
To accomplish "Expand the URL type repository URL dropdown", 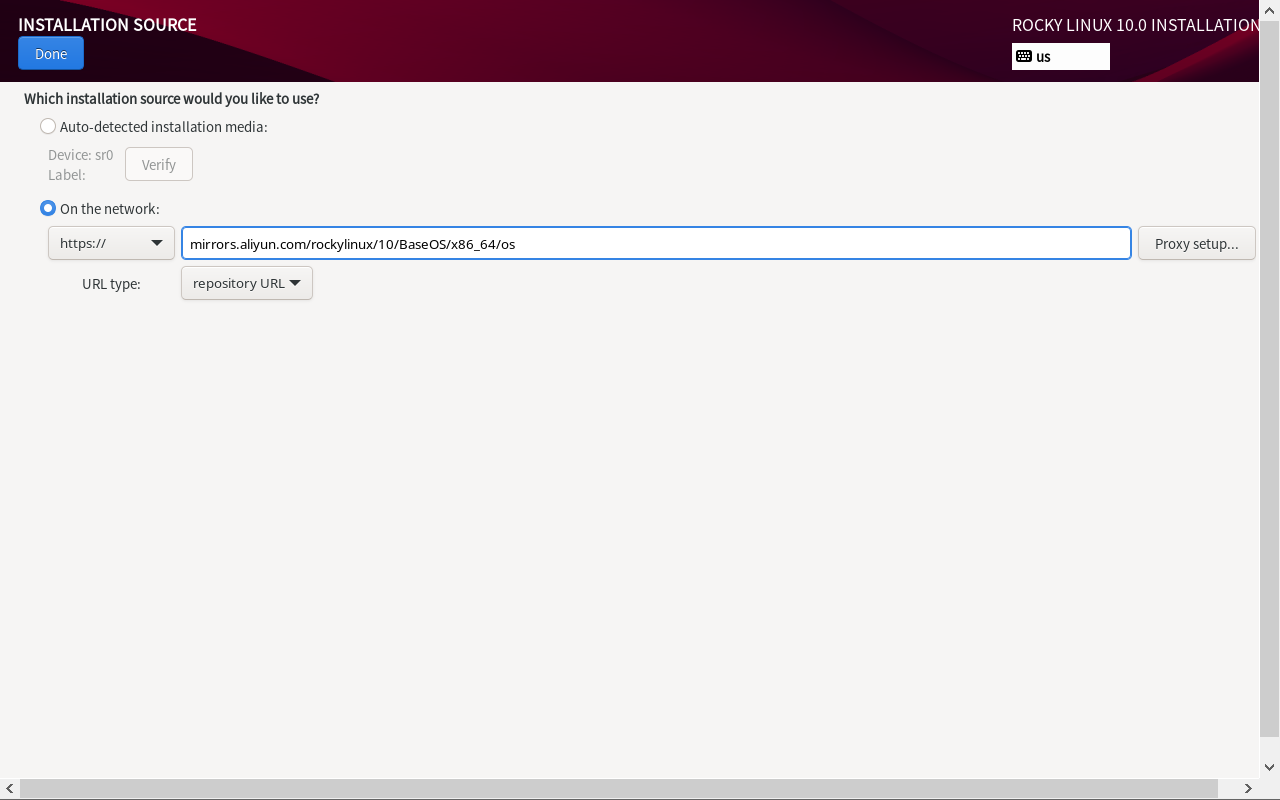I will click(247, 283).
